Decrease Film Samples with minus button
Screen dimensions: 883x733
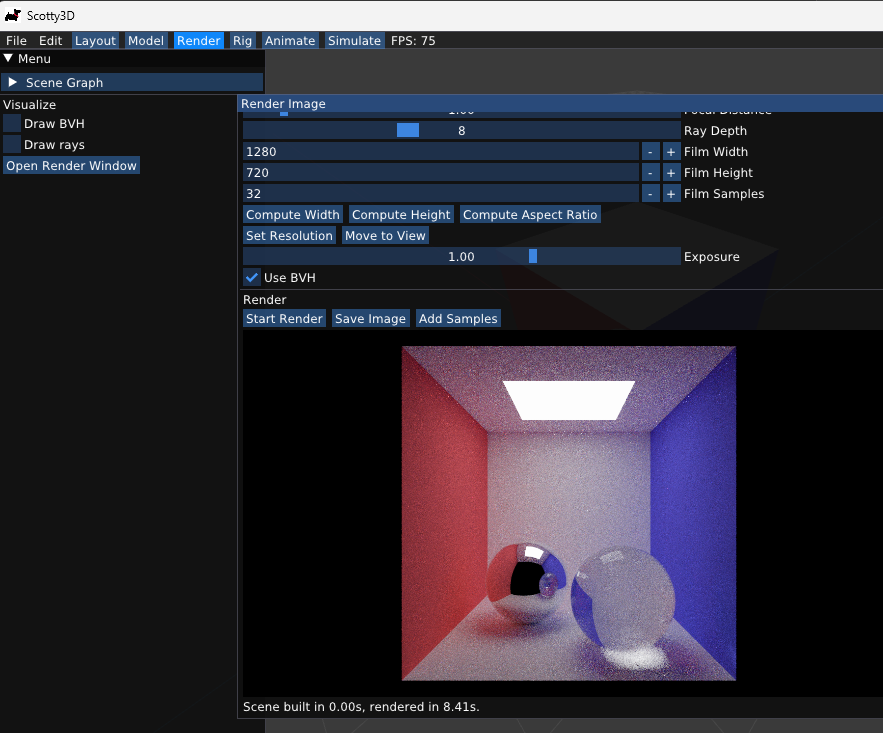click(x=650, y=194)
